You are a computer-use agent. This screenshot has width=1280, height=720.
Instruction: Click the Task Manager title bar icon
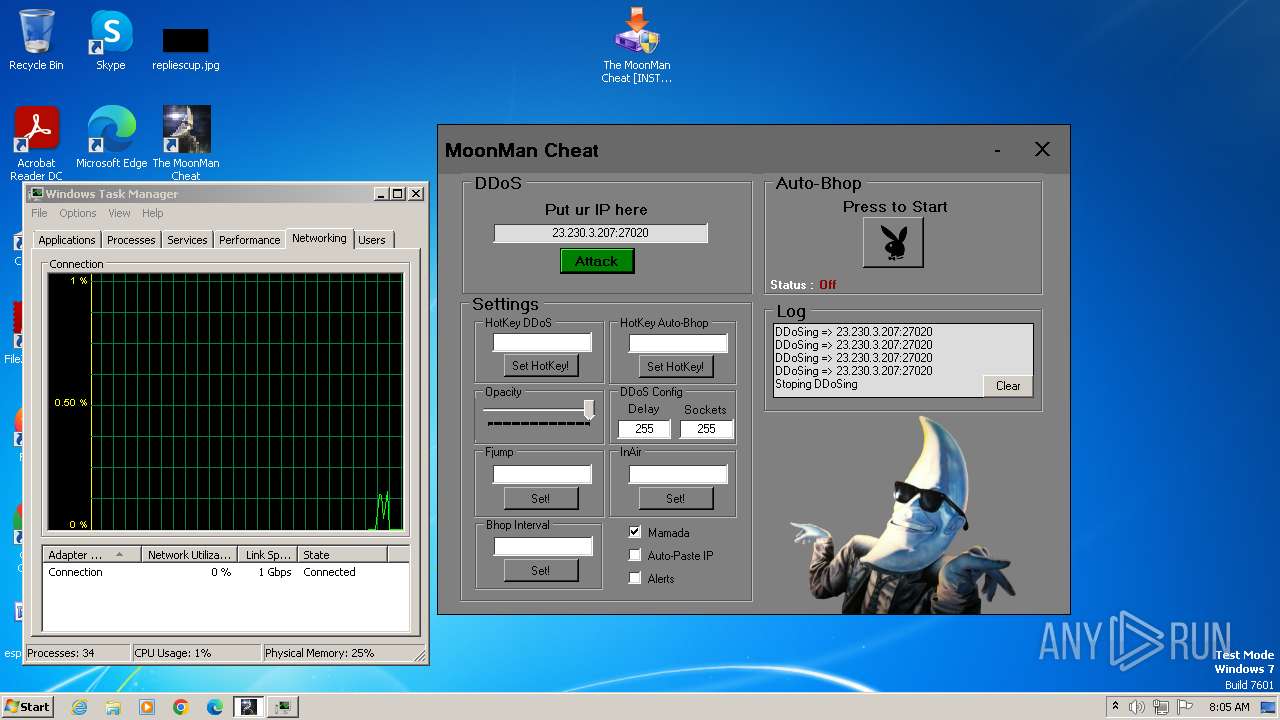(x=37, y=194)
